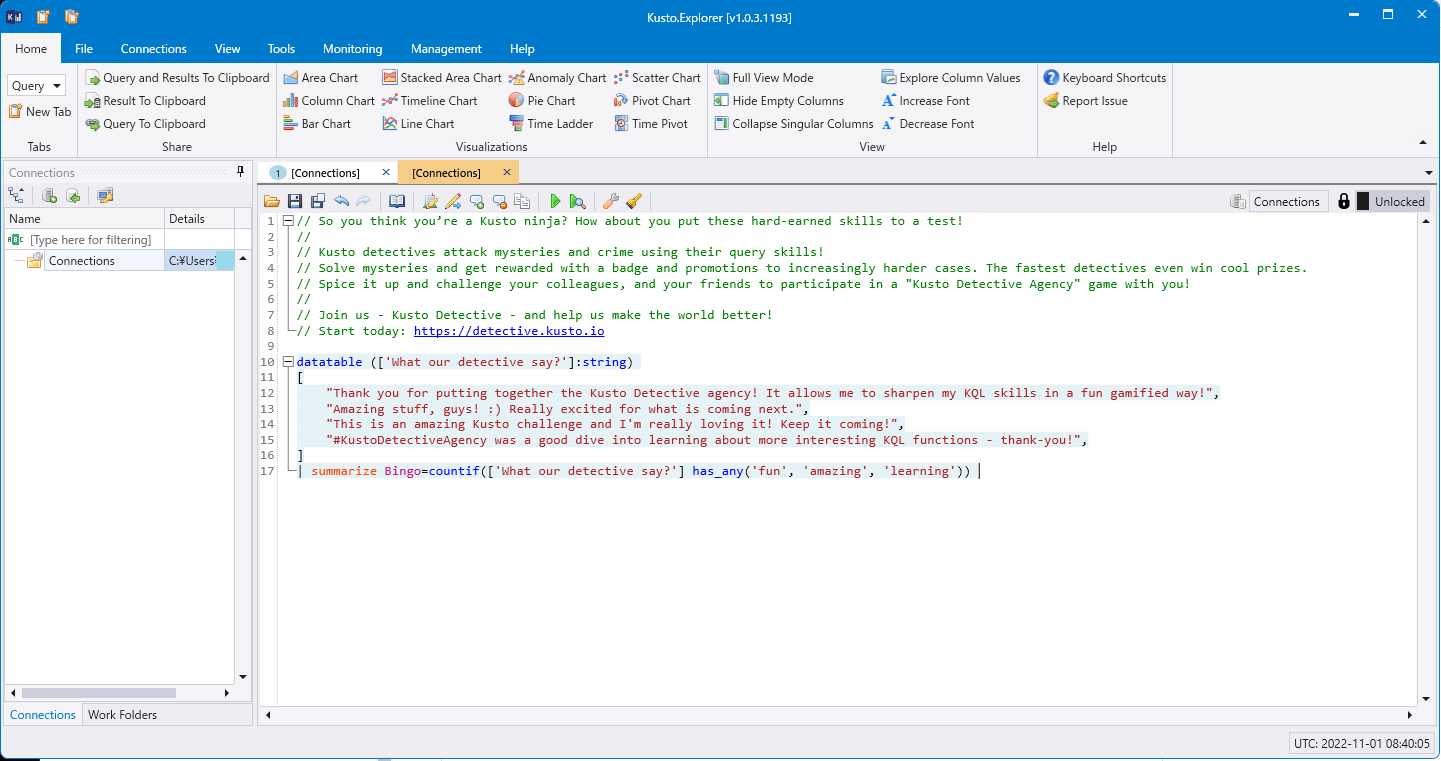Viewport: 1441px width, 761px height.
Task: Close the highlighted orange [Connections] tab
Action: click(x=506, y=172)
